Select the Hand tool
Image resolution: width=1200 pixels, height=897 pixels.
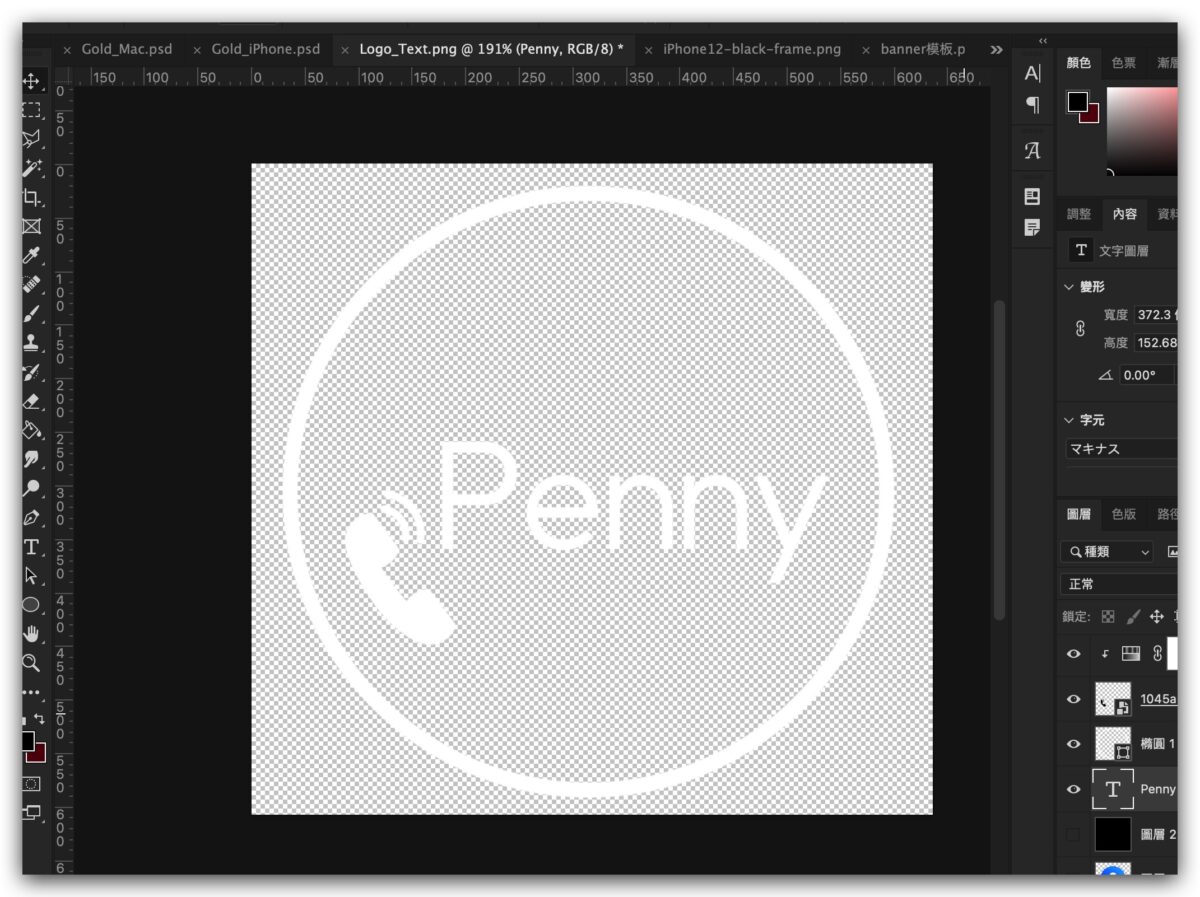point(31,633)
